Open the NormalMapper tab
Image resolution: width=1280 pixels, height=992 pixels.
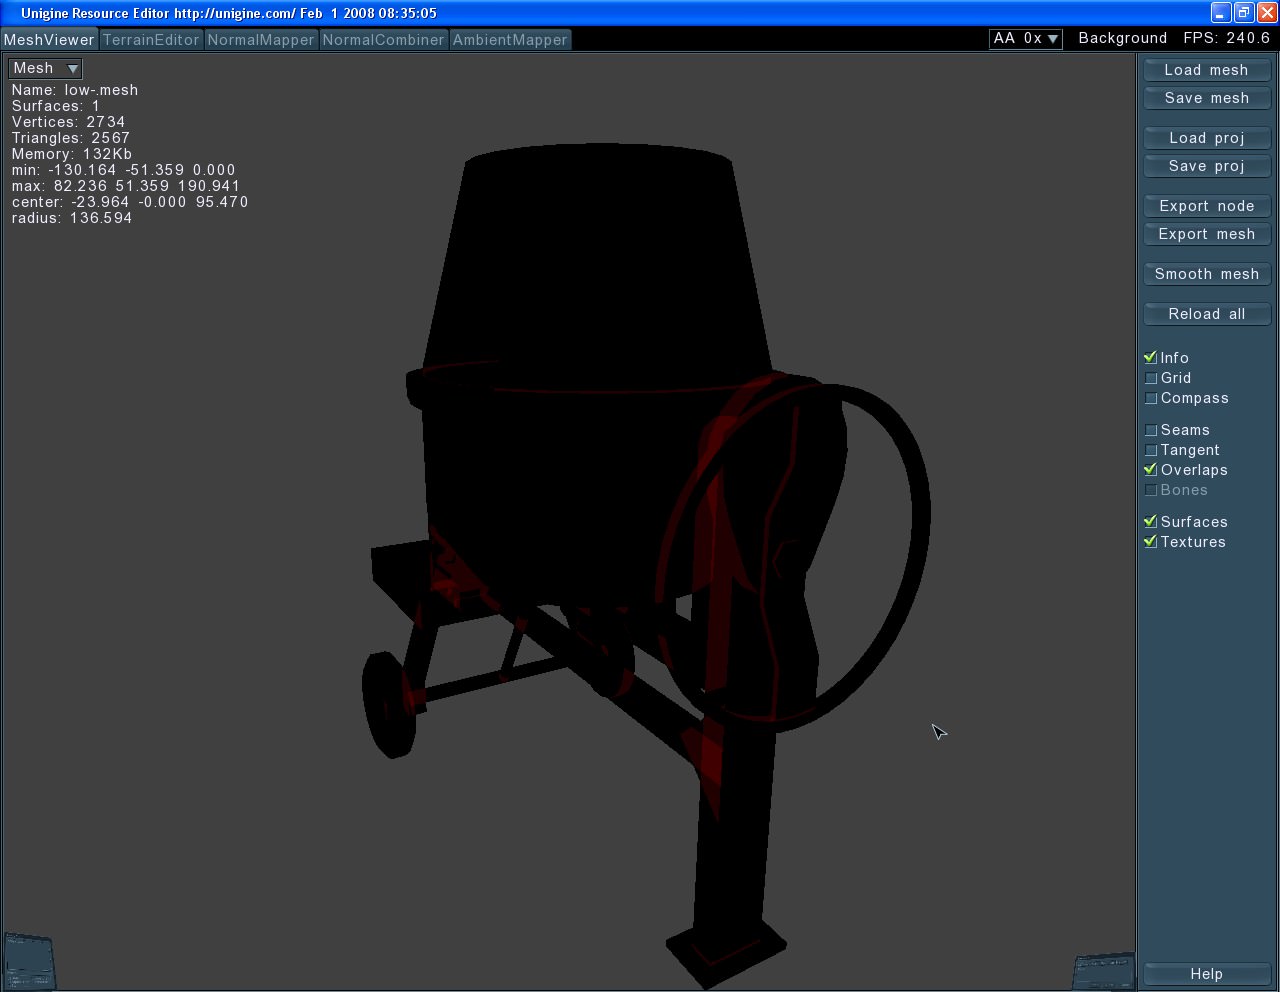(x=261, y=40)
